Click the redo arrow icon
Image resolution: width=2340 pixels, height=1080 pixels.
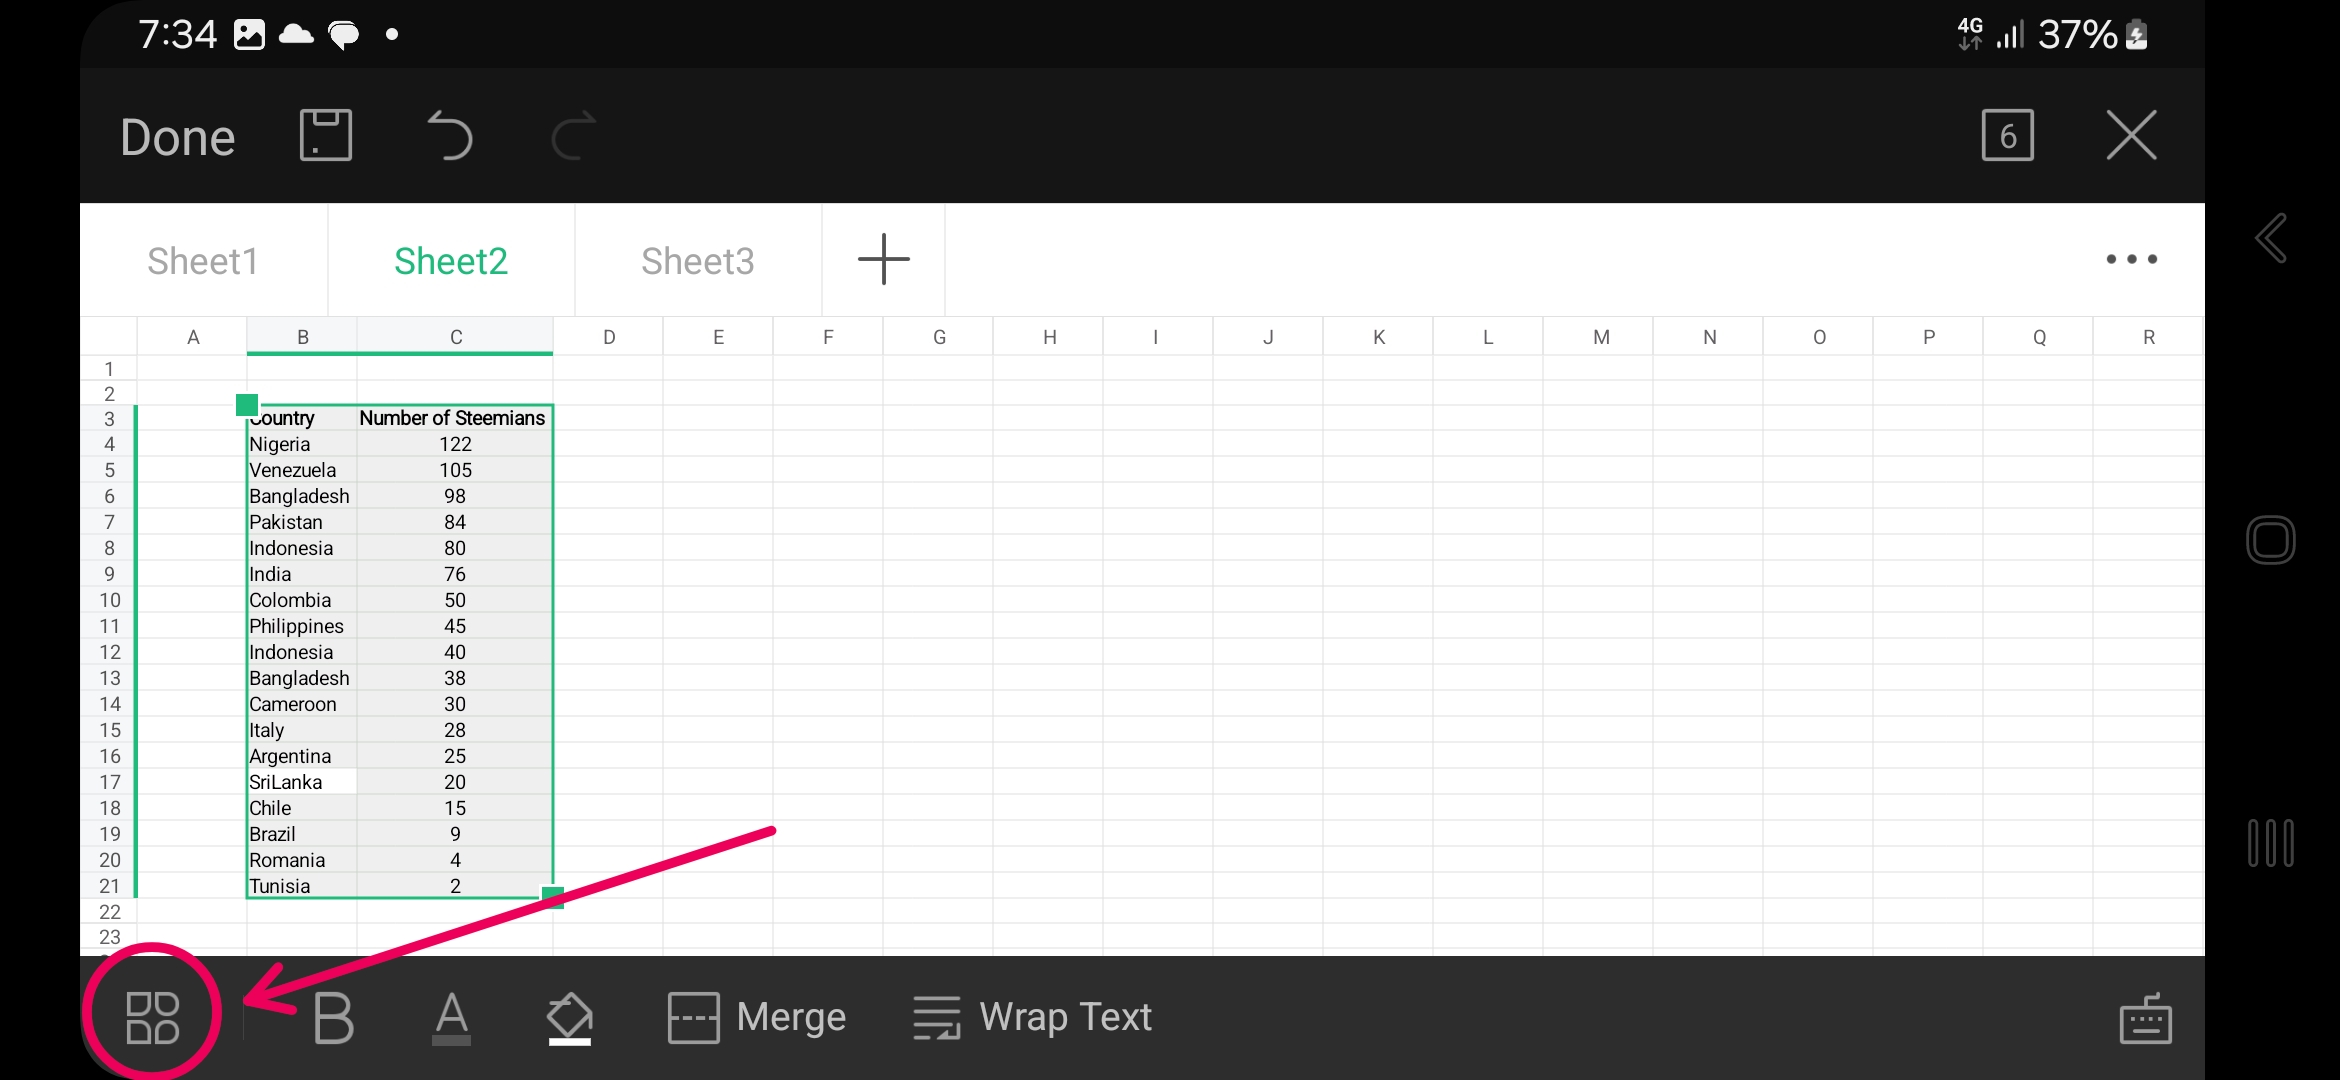point(574,135)
